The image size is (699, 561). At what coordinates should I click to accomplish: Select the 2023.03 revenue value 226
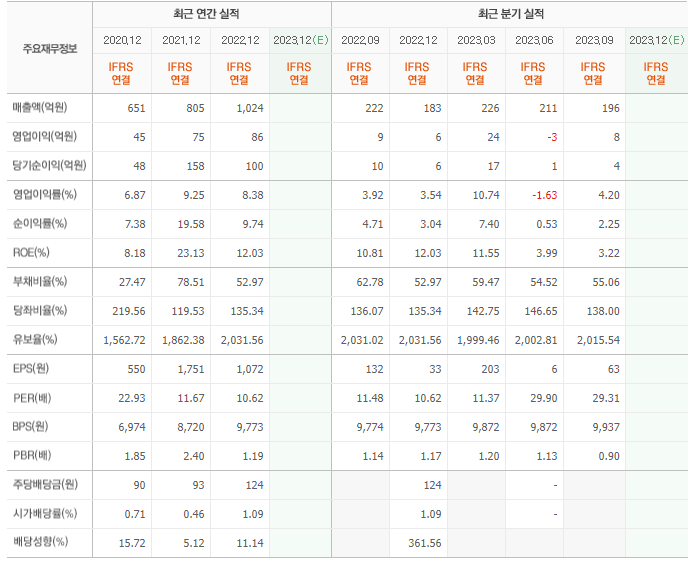pos(490,108)
